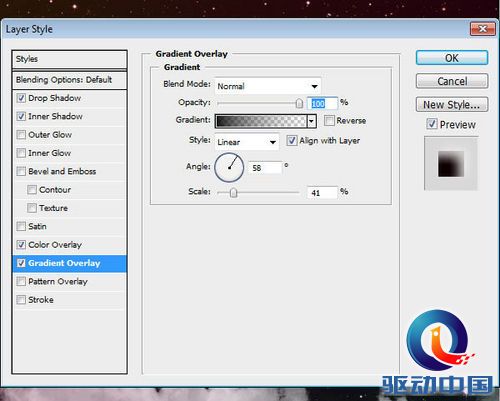
Task: Open the Color Overlay settings
Action: pos(55,245)
